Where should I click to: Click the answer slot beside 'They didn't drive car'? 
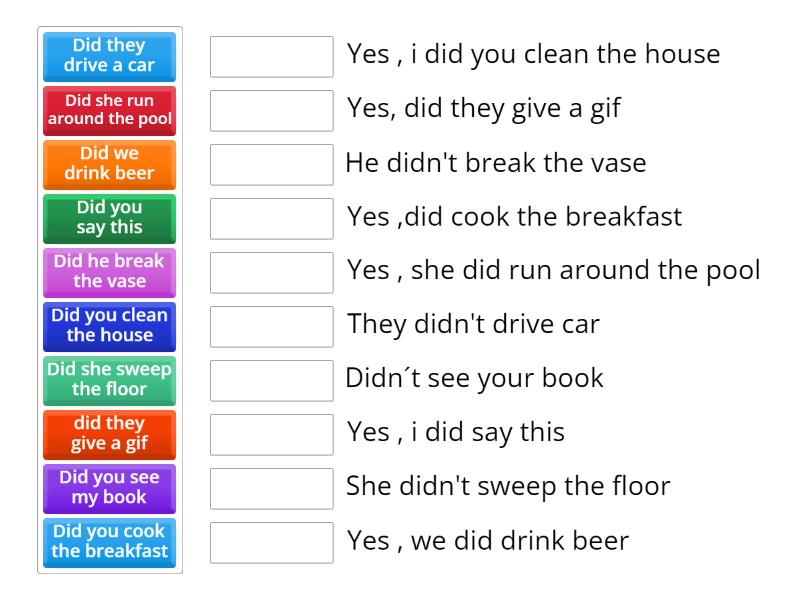[271, 325]
